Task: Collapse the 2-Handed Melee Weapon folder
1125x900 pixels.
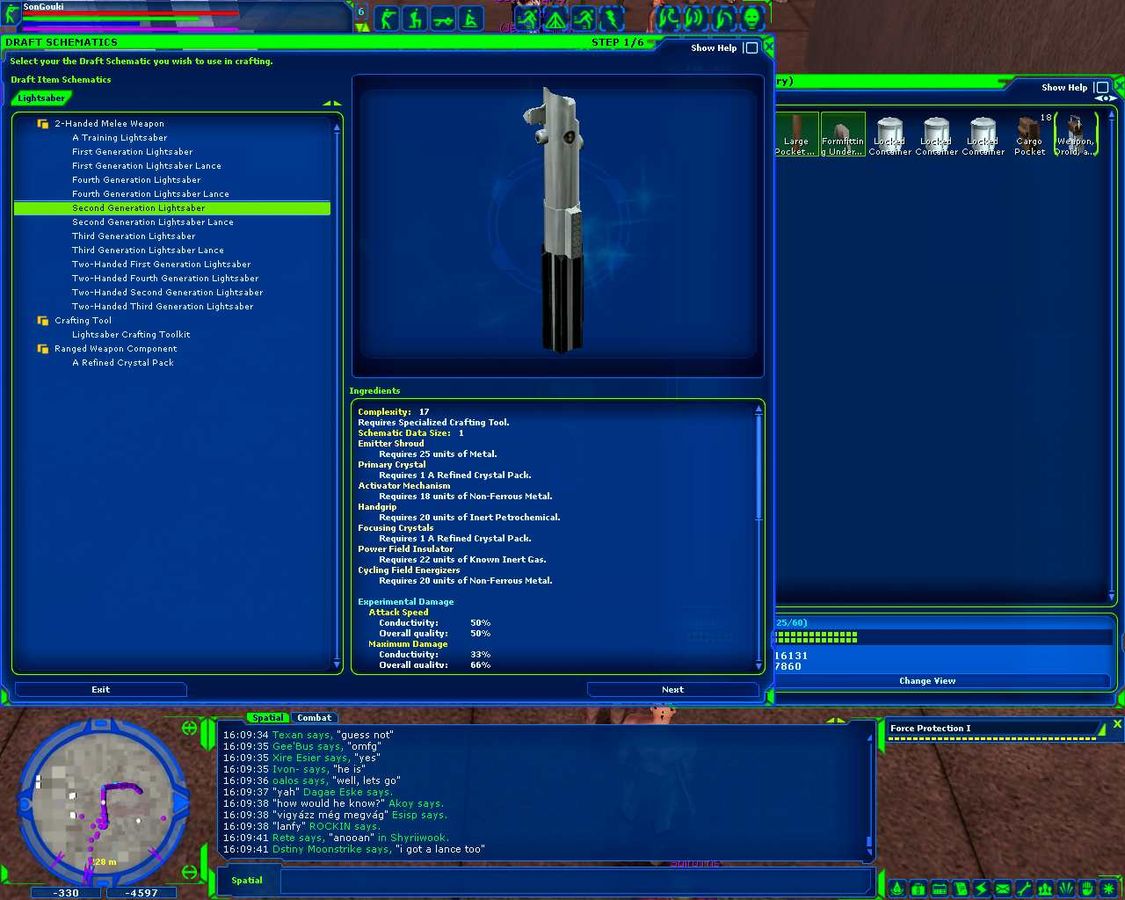Action: [x=43, y=124]
